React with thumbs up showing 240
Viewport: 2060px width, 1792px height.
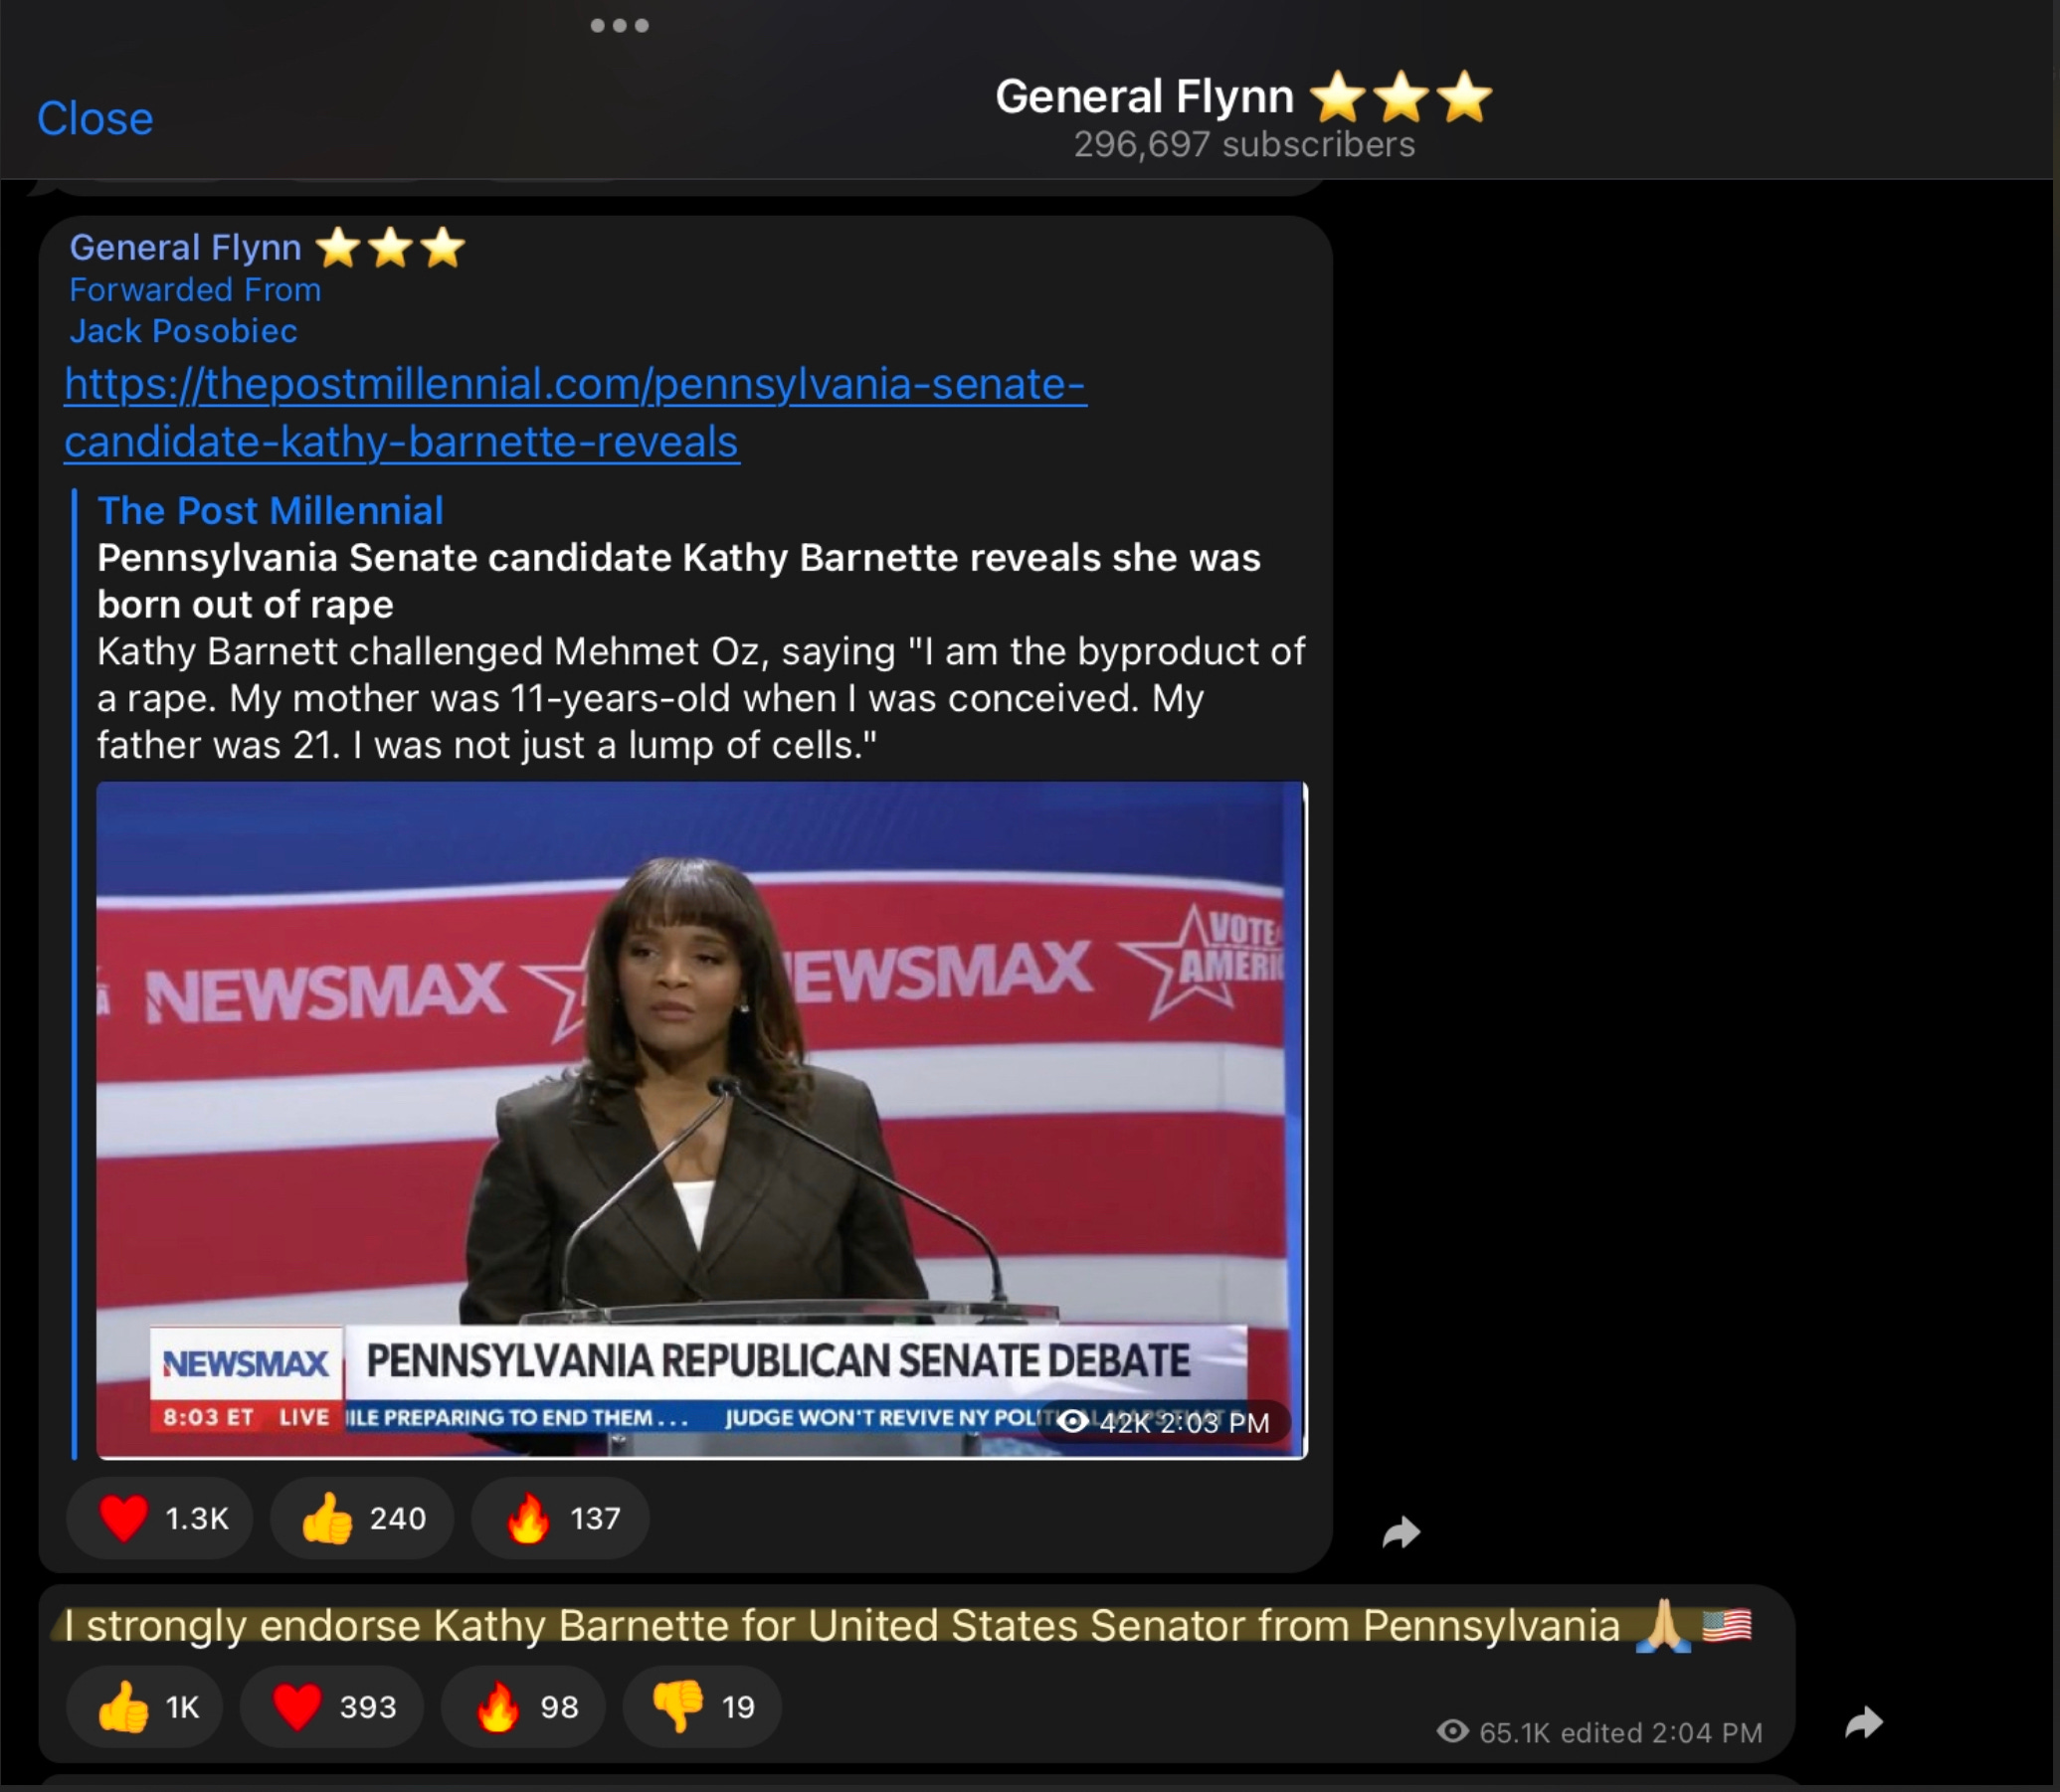pyautogui.click(x=362, y=1518)
